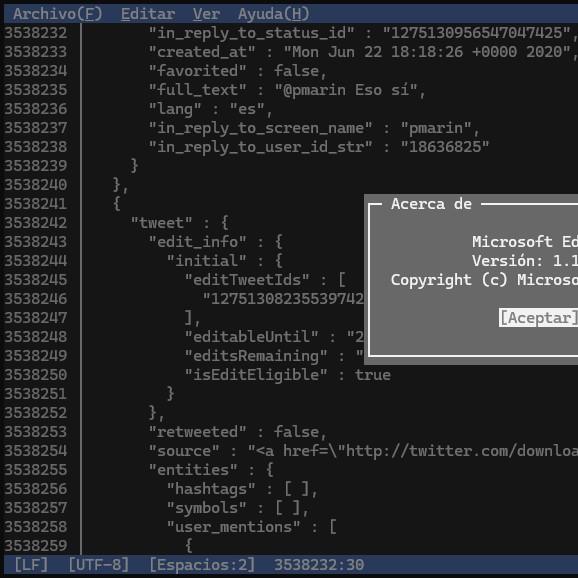Open the Ayuda(H) menu
578x578 pixels.
(274, 14)
